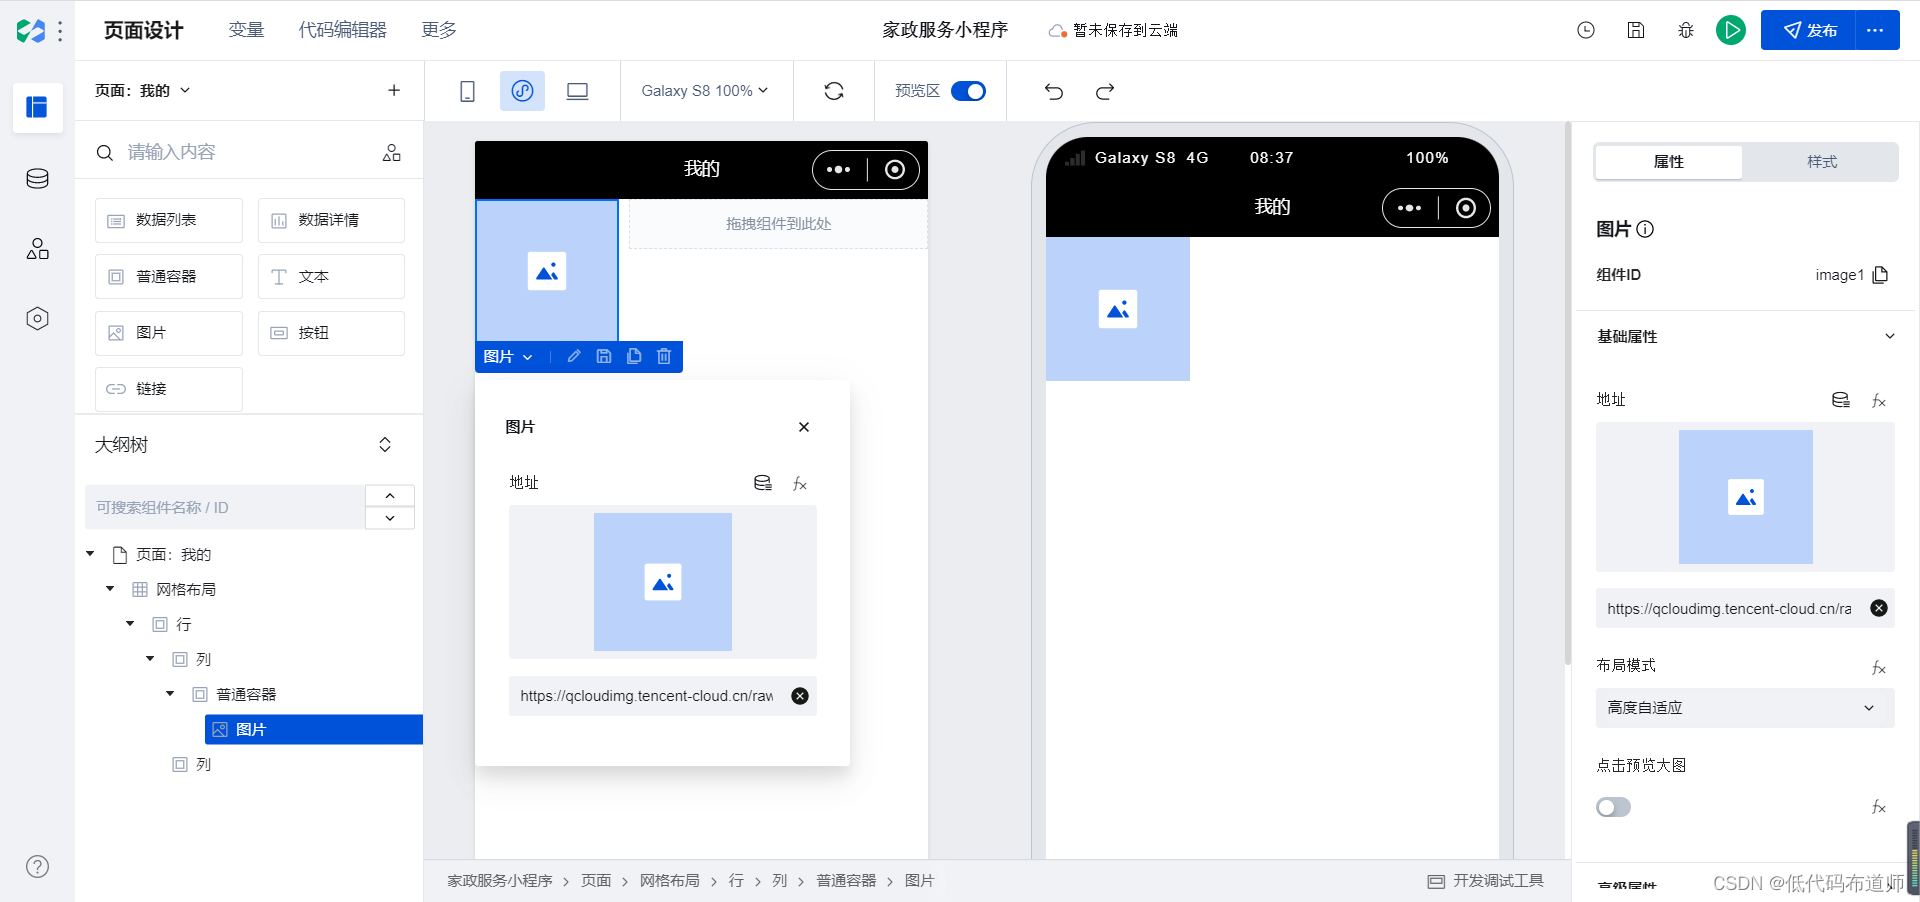Toggle the outline tree panel expander
The height and width of the screenshot is (902, 1920).
click(x=385, y=445)
